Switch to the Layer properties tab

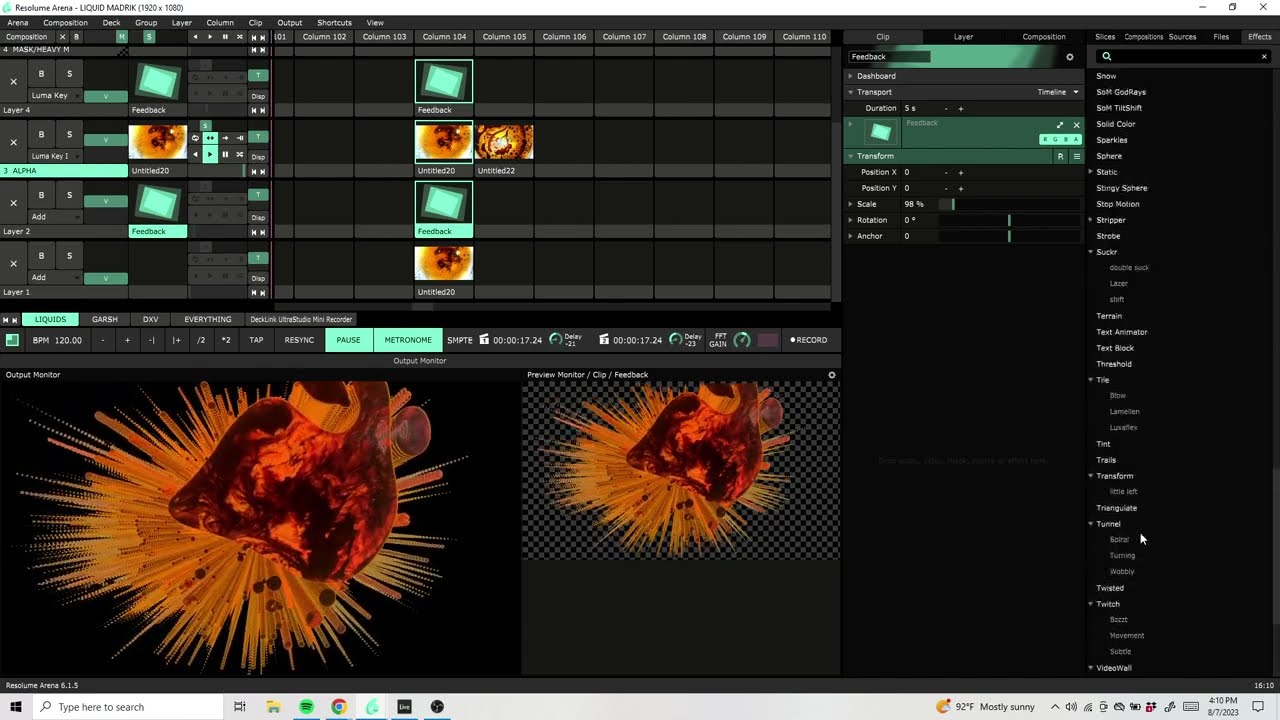pyautogui.click(x=963, y=37)
